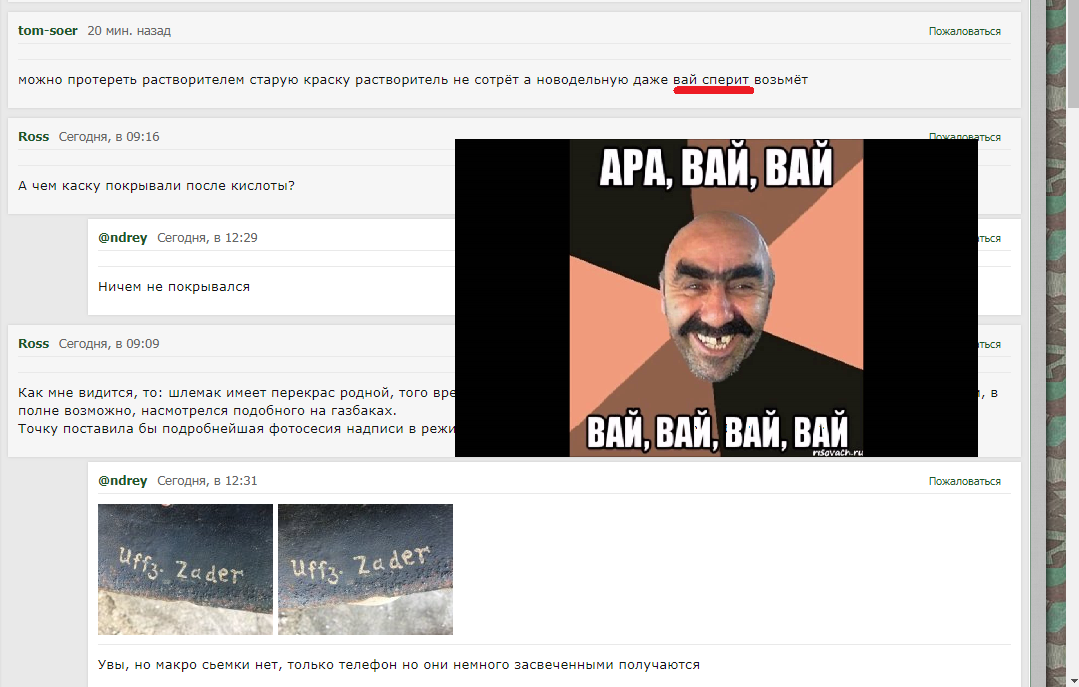
Task: Click the underlined words 'вай сперит'
Action: 711,80
